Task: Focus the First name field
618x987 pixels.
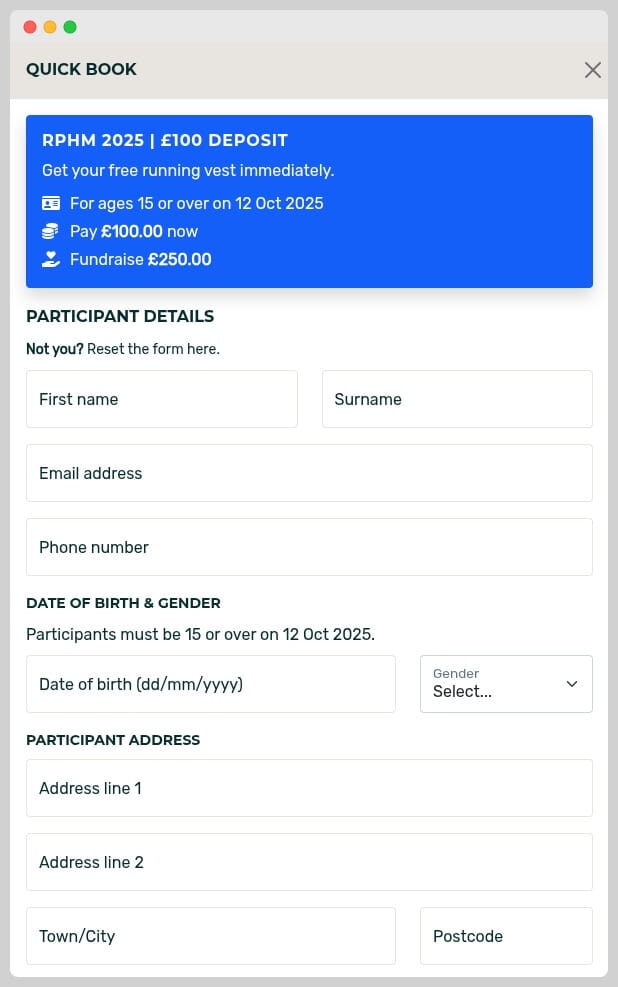Action: 162,399
